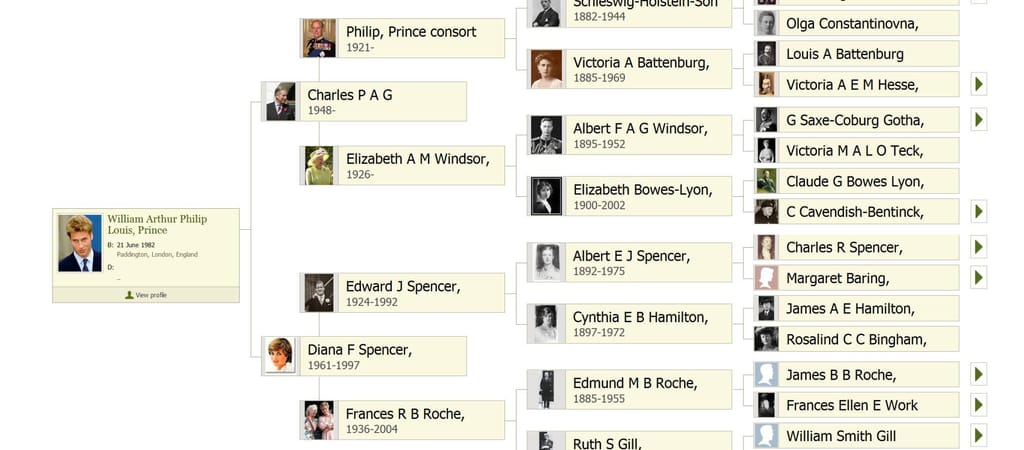Expand ancestors of G Saxe-Coburg Gotha
Image resolution: width=1024 pixels, height=450 pixels.
[979, 120]
